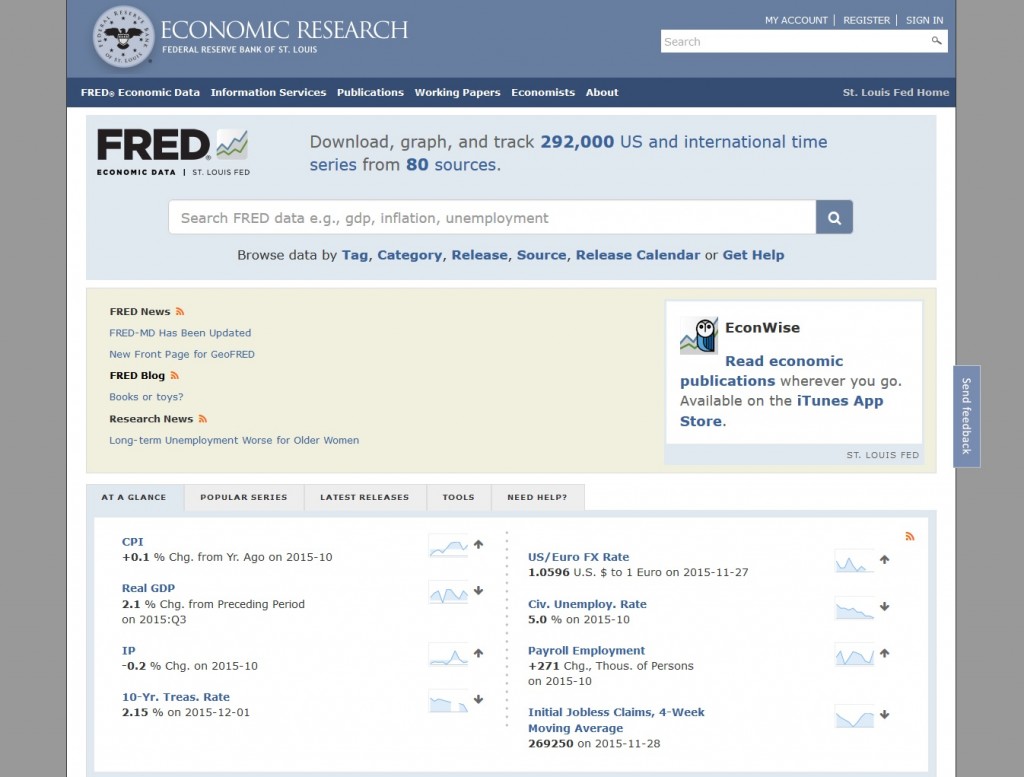Open the FRED Economic Data menu

[x=140, y=93]
